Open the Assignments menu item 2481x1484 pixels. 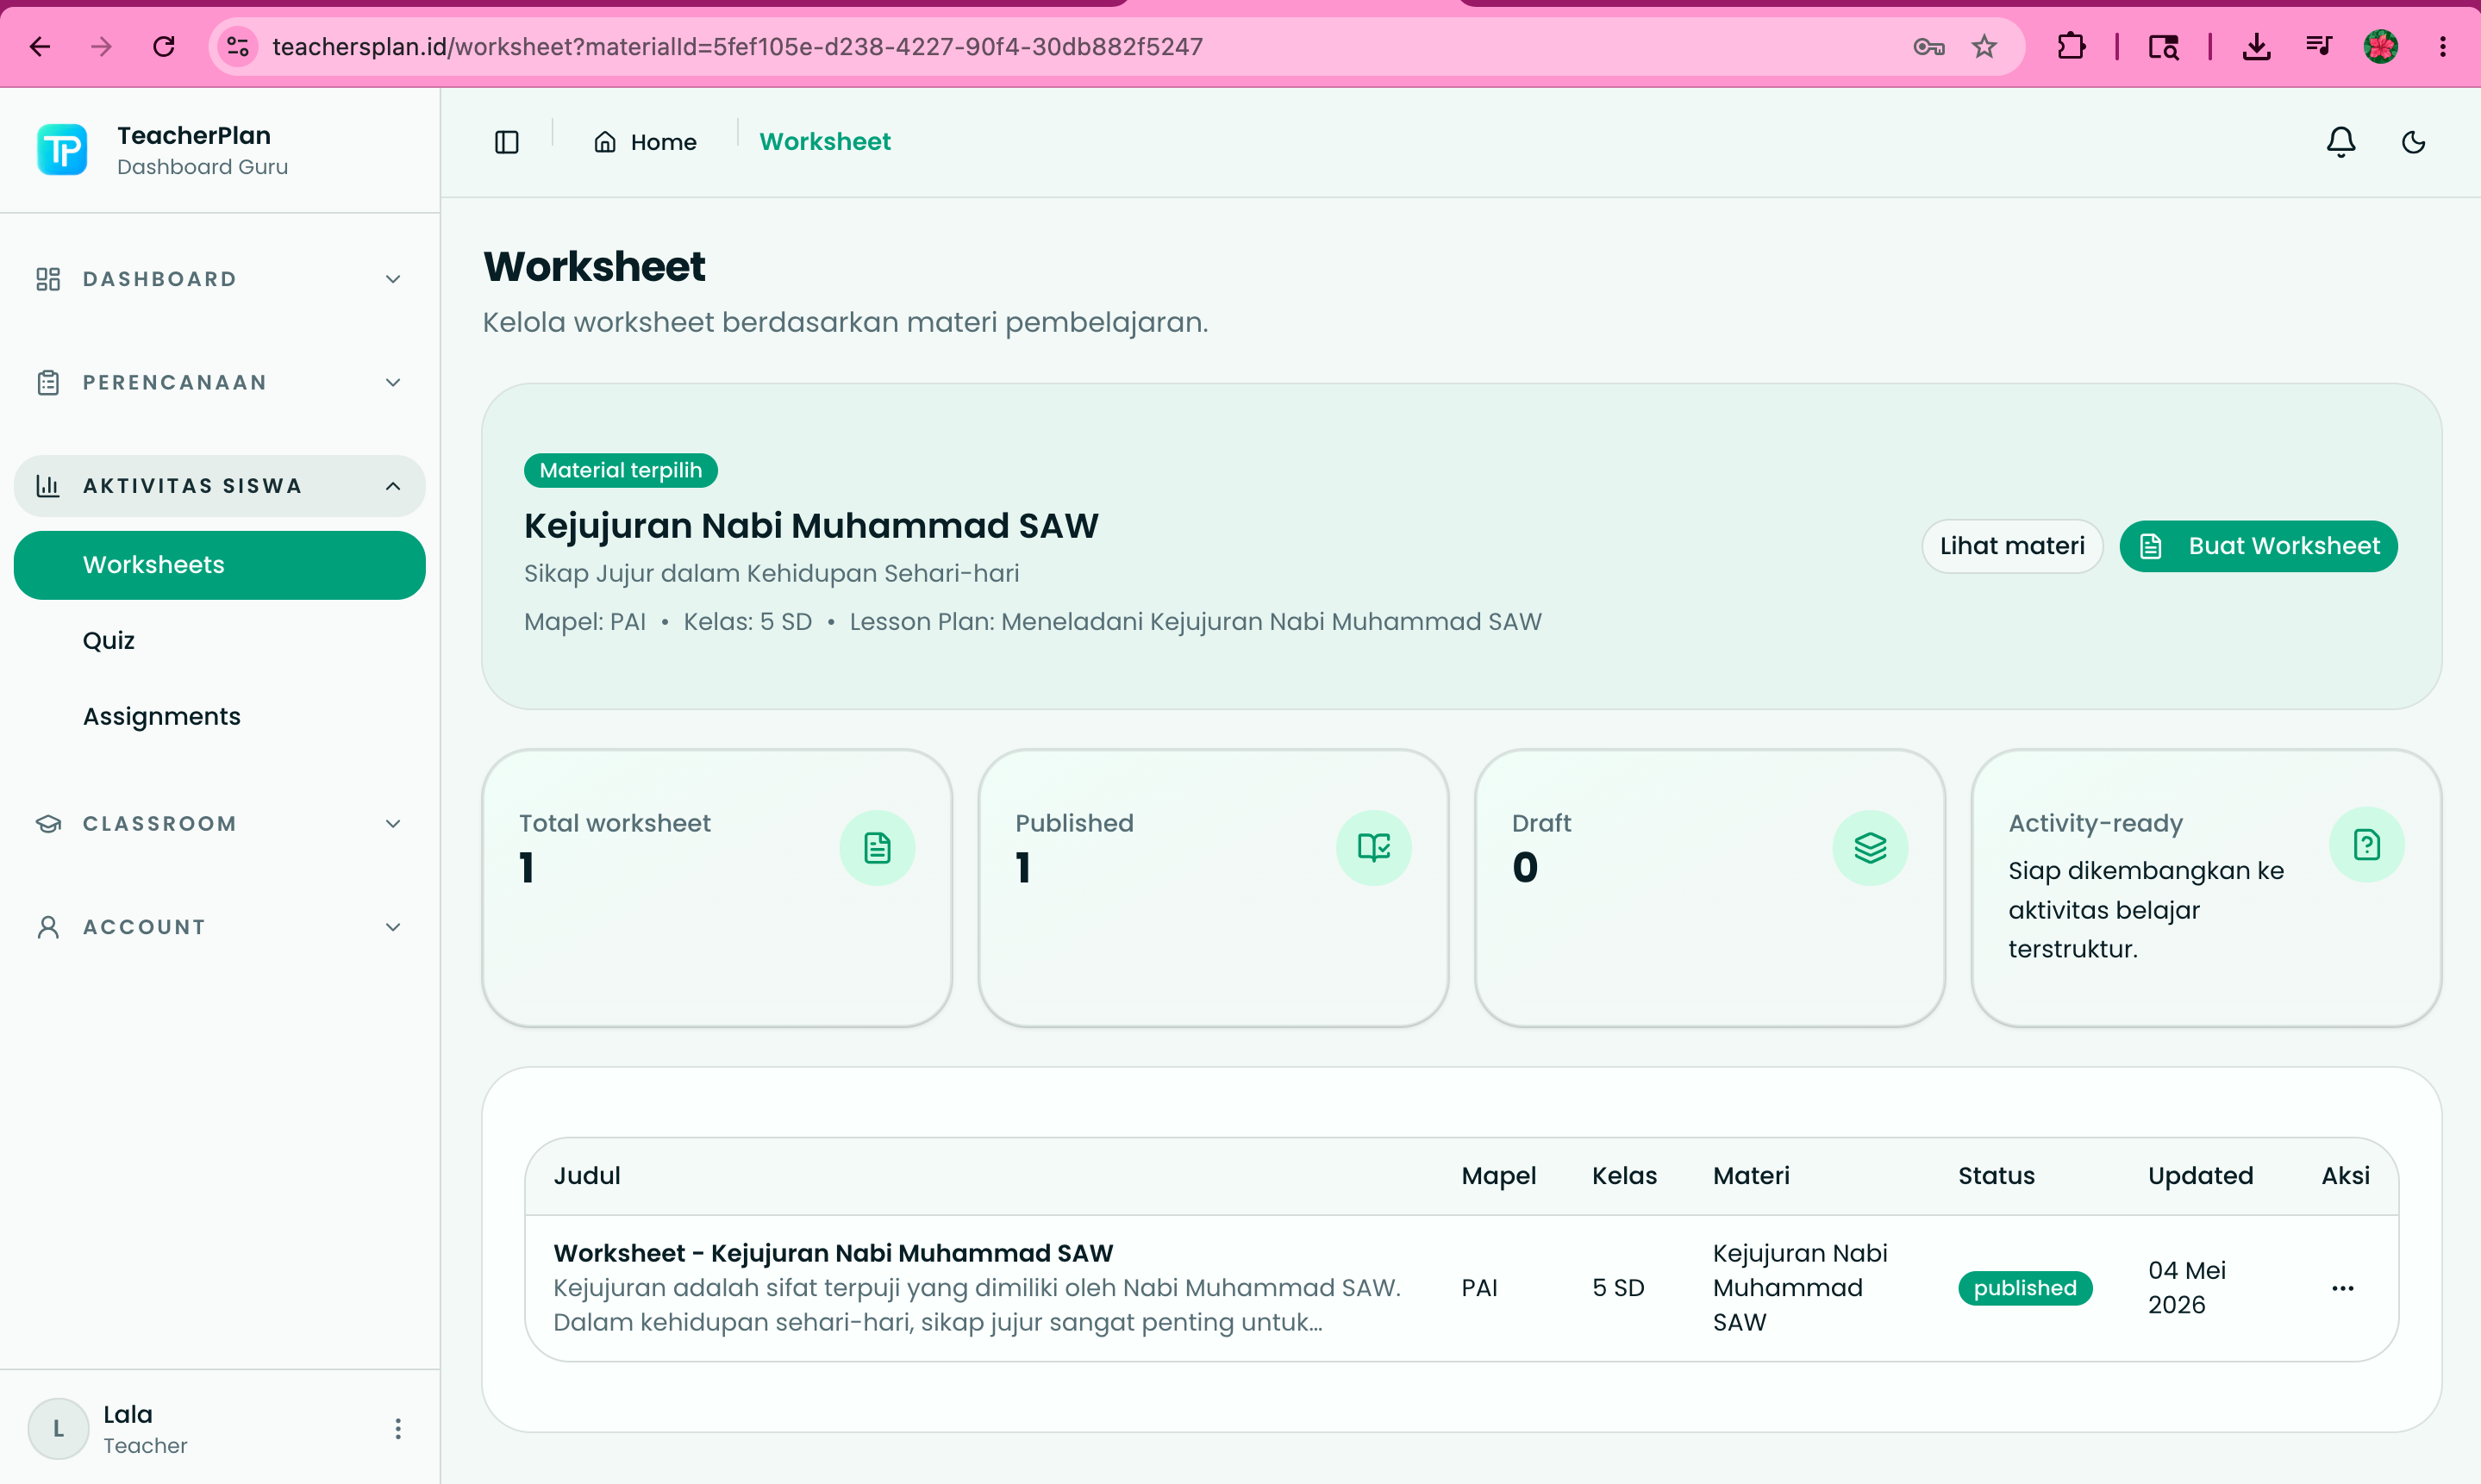point(162,716)
